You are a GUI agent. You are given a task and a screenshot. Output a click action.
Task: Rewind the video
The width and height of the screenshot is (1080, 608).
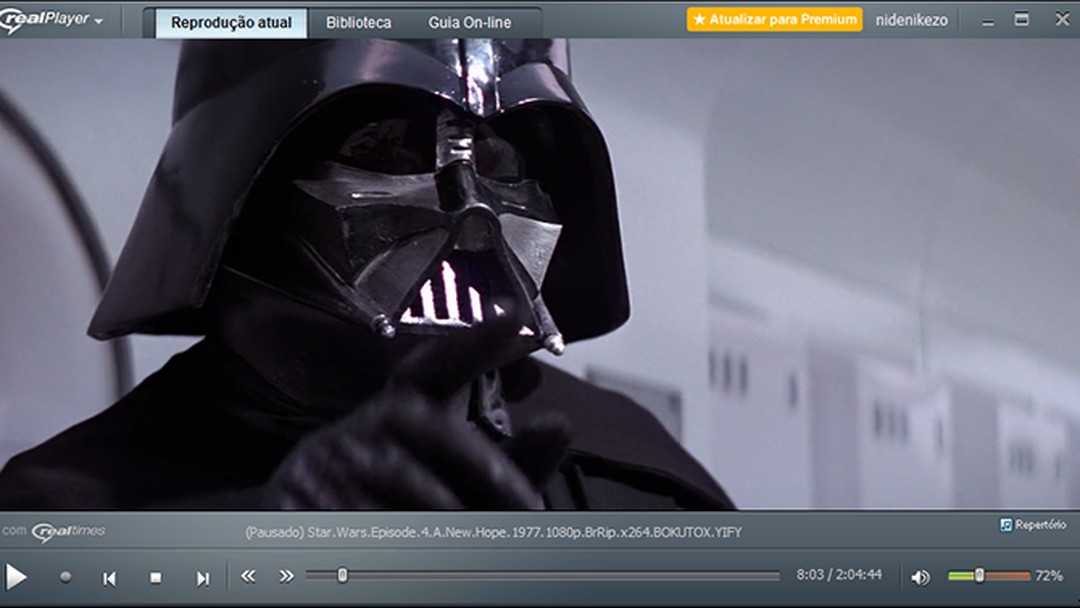coord(248,576)
